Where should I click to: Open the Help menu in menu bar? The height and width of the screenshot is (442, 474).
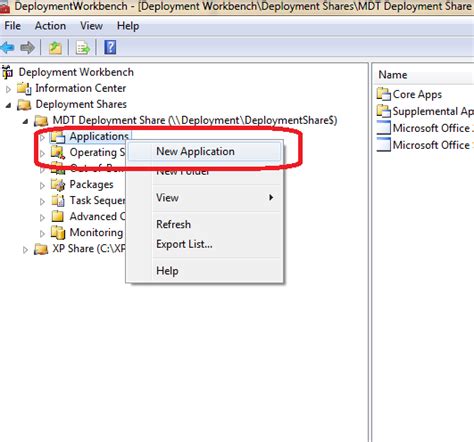pos(128,26)
